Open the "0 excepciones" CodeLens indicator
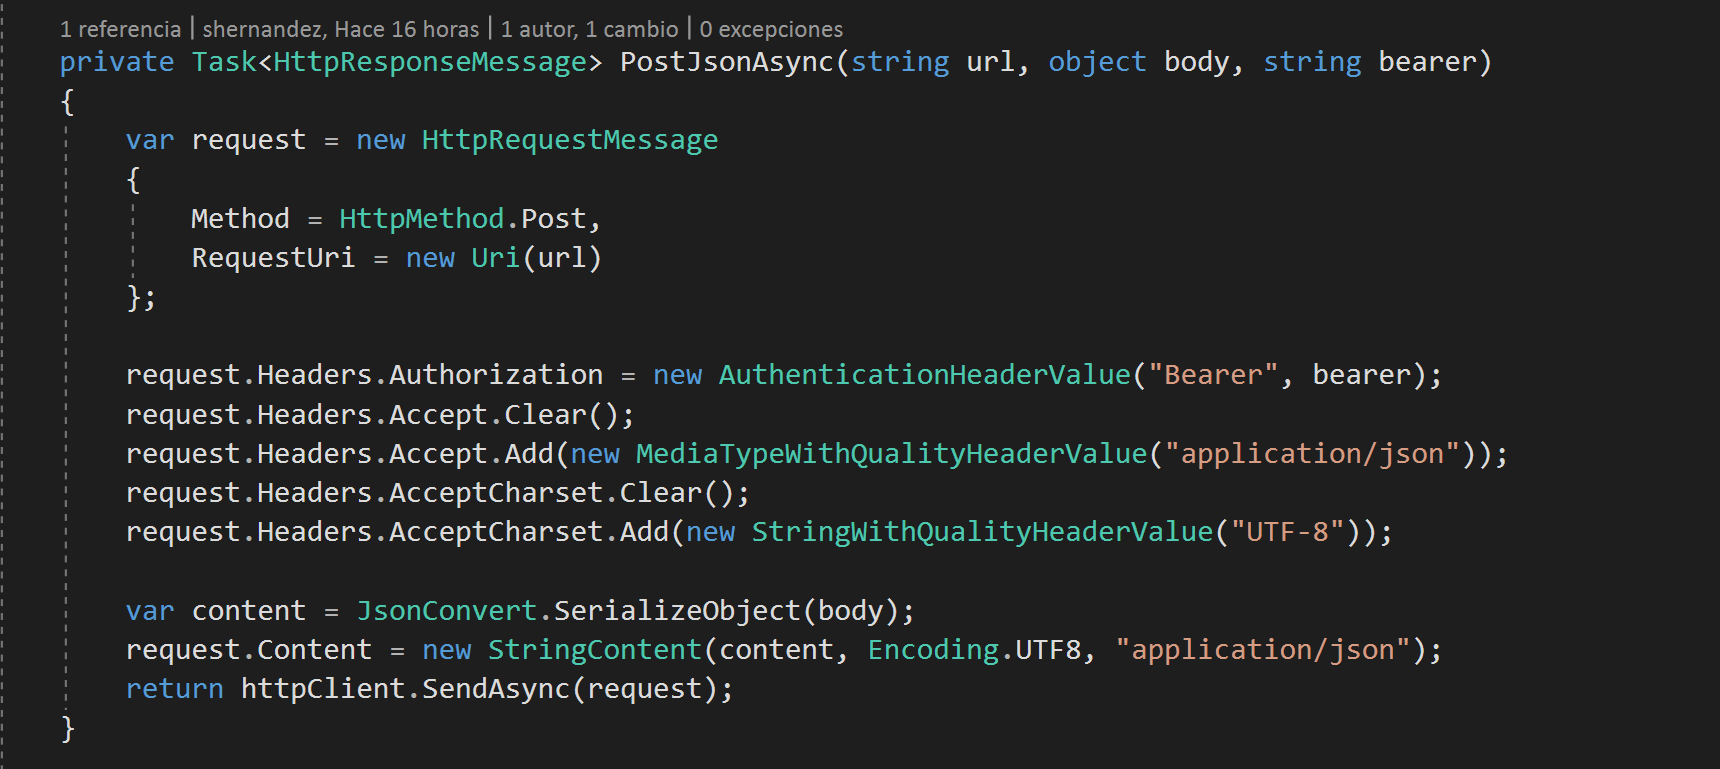The width and height of the screenshot is (1720, 769). pyautogui.click(x=771, y=29)
